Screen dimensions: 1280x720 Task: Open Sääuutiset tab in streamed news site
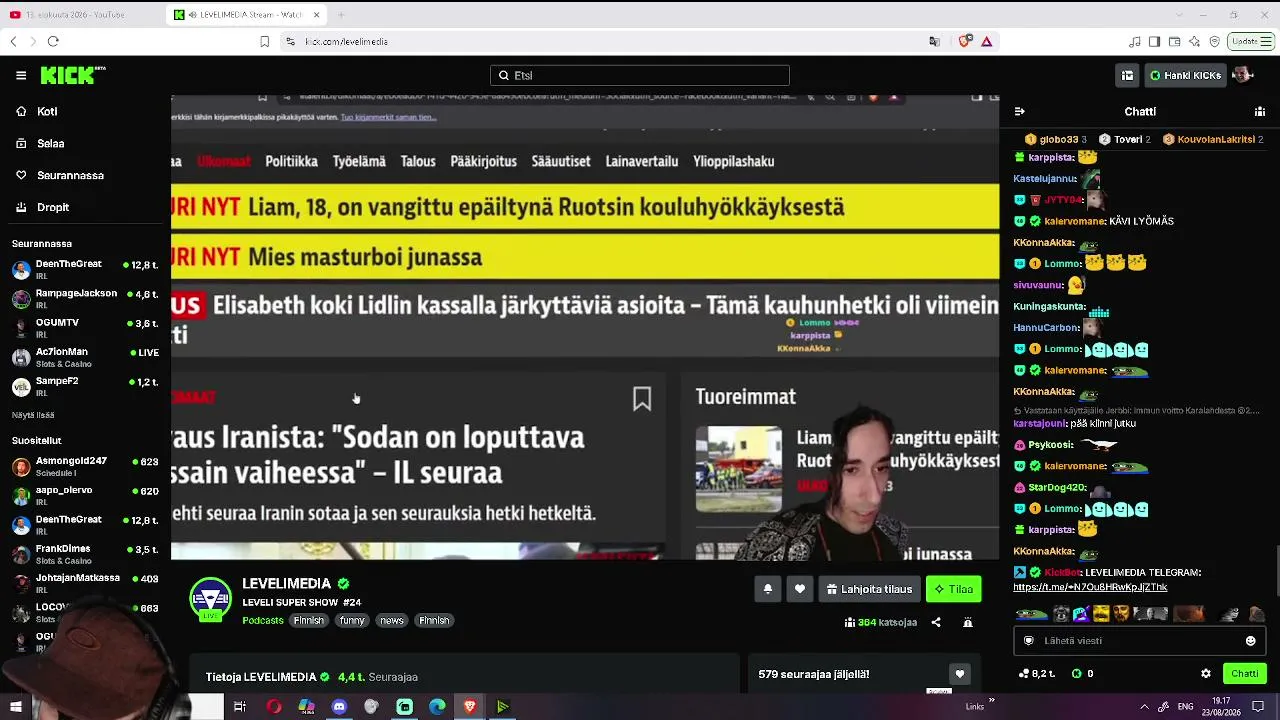click(561, 161)
